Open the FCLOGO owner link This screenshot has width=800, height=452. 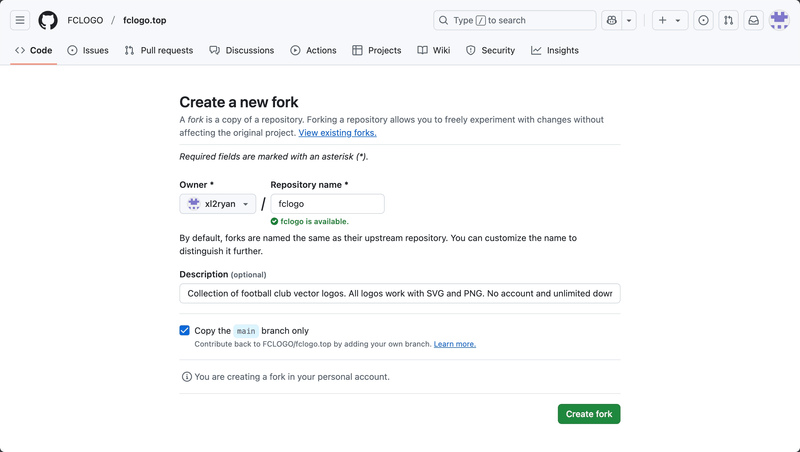(x=85, y=20)
